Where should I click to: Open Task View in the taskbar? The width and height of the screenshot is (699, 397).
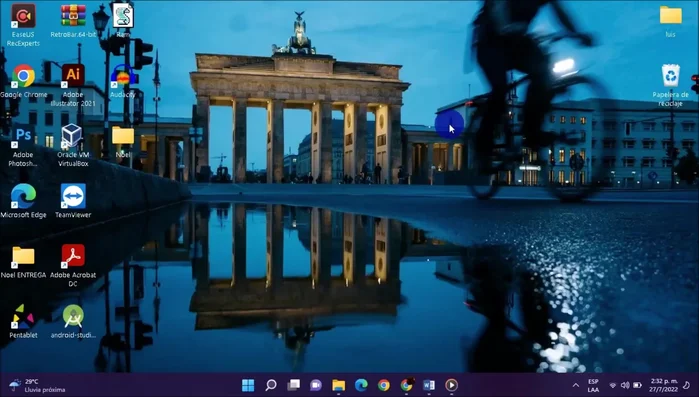[293, 385]
